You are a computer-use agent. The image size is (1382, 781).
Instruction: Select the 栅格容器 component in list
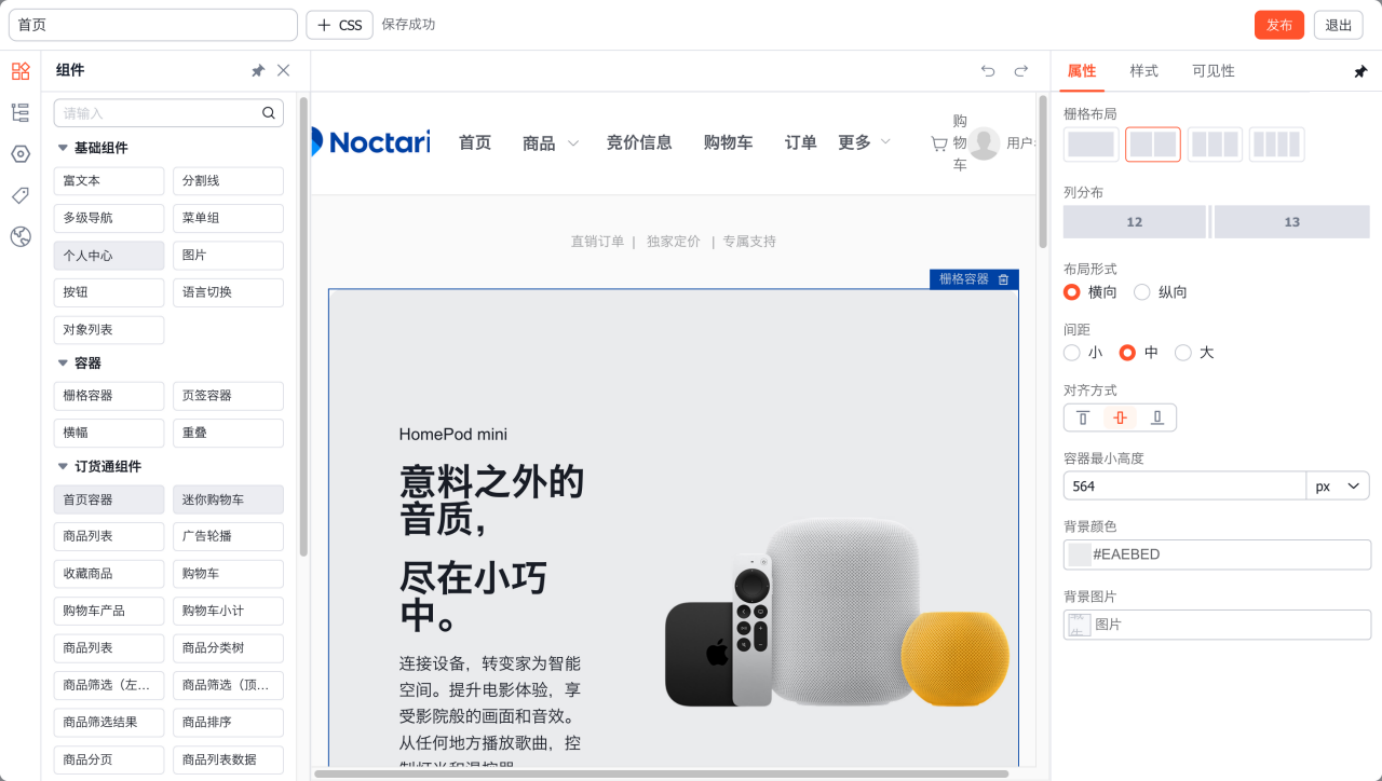click(x=109, y=396)
